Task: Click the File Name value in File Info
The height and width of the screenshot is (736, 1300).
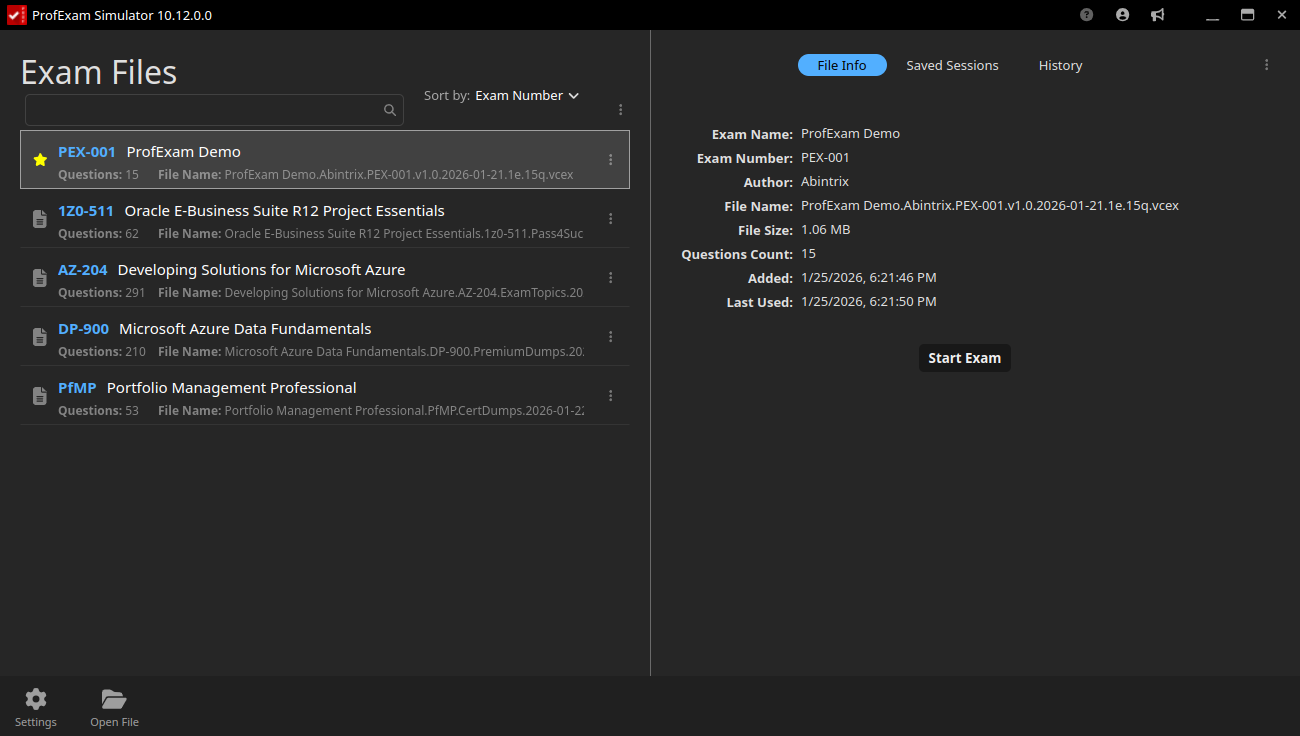Action: (990, 206)
